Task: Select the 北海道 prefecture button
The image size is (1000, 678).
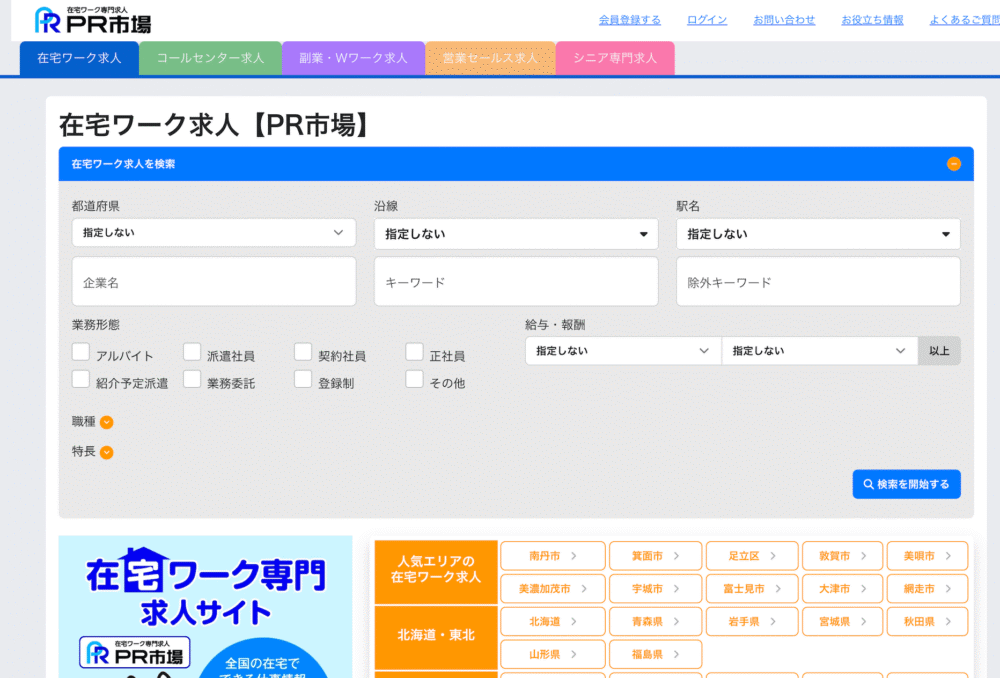Action: point(553,622)
